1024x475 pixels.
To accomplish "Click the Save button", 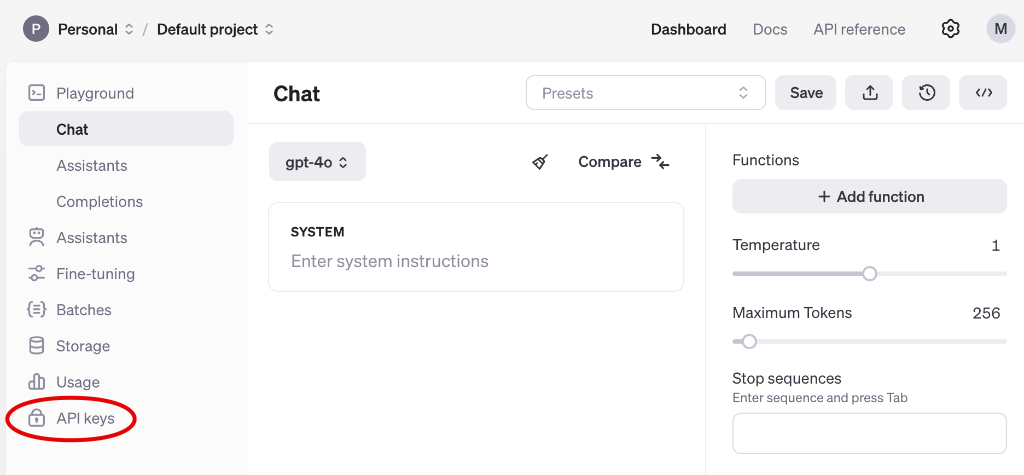I will 805,93.
